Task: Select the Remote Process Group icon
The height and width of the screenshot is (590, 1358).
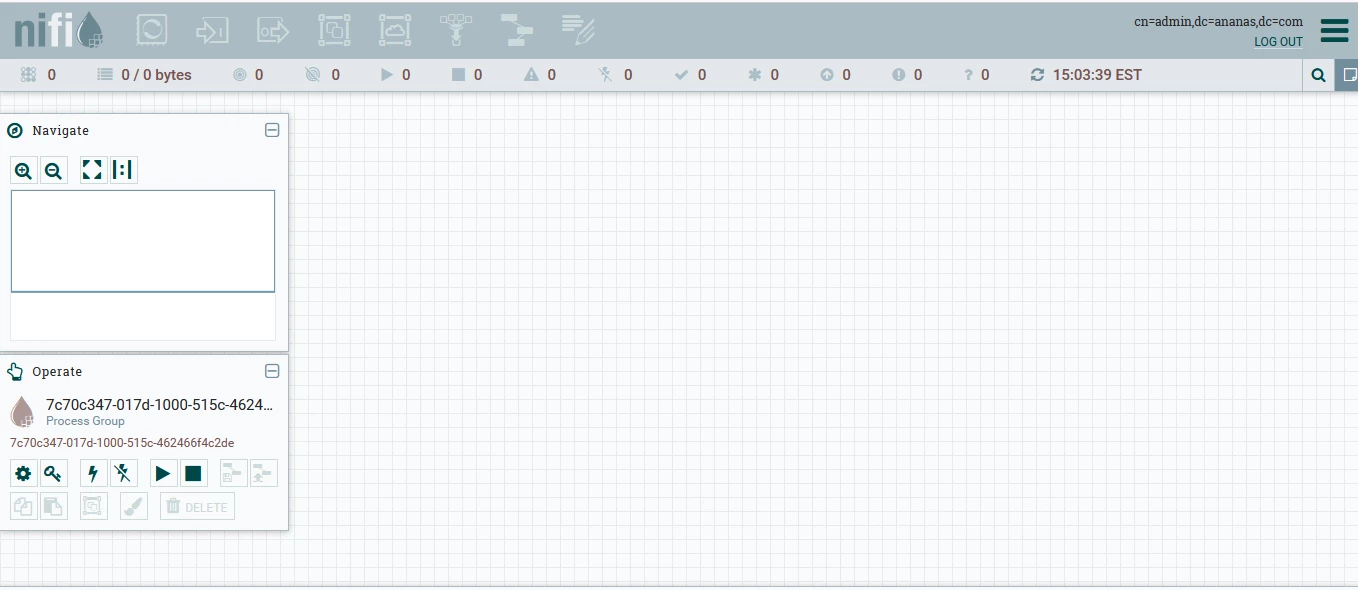Action: click(x=395, y=30)
